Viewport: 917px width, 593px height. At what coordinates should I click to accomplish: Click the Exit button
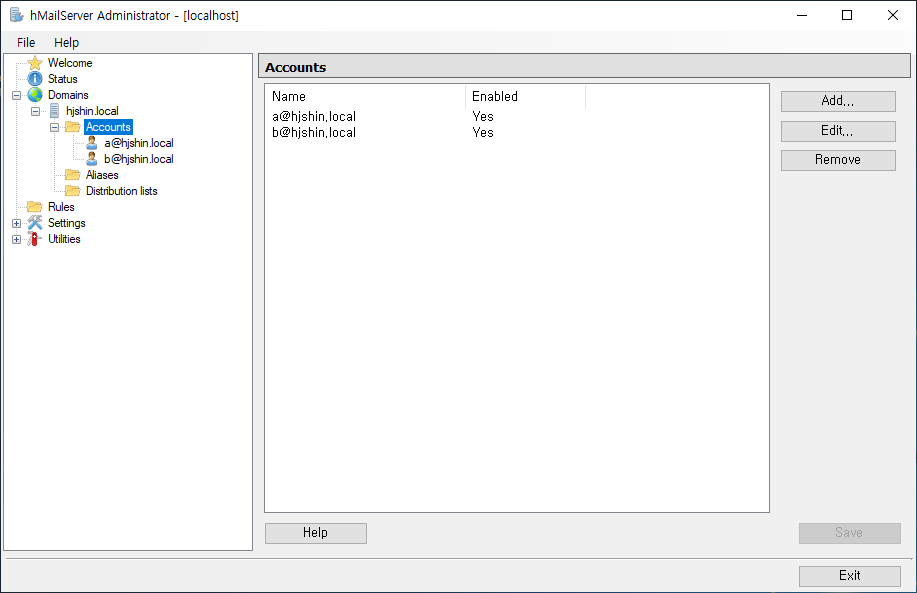click(850, 575)
